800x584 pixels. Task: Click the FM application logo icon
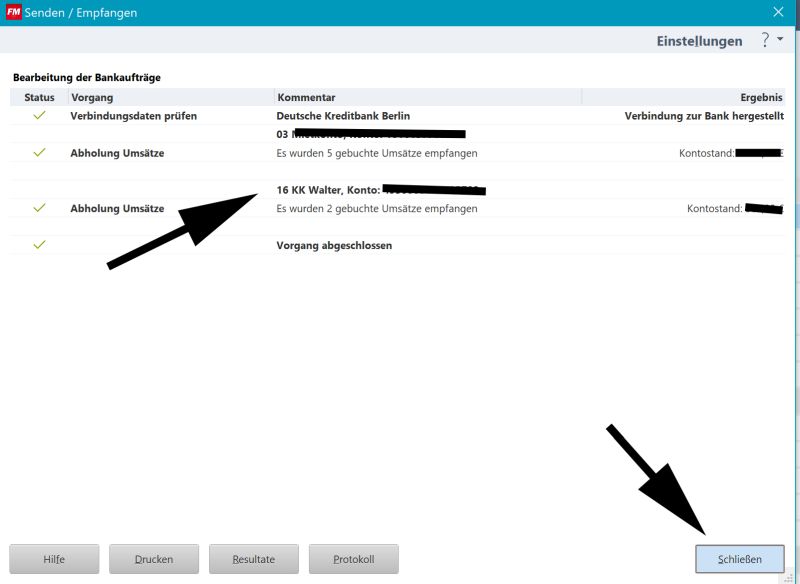tap(13, 12)
